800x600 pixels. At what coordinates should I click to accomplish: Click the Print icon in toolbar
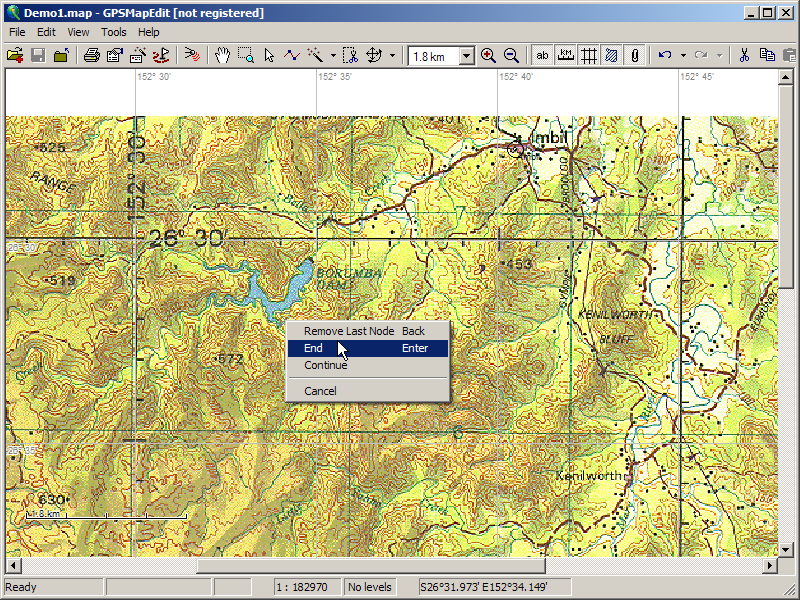(92, 56)
